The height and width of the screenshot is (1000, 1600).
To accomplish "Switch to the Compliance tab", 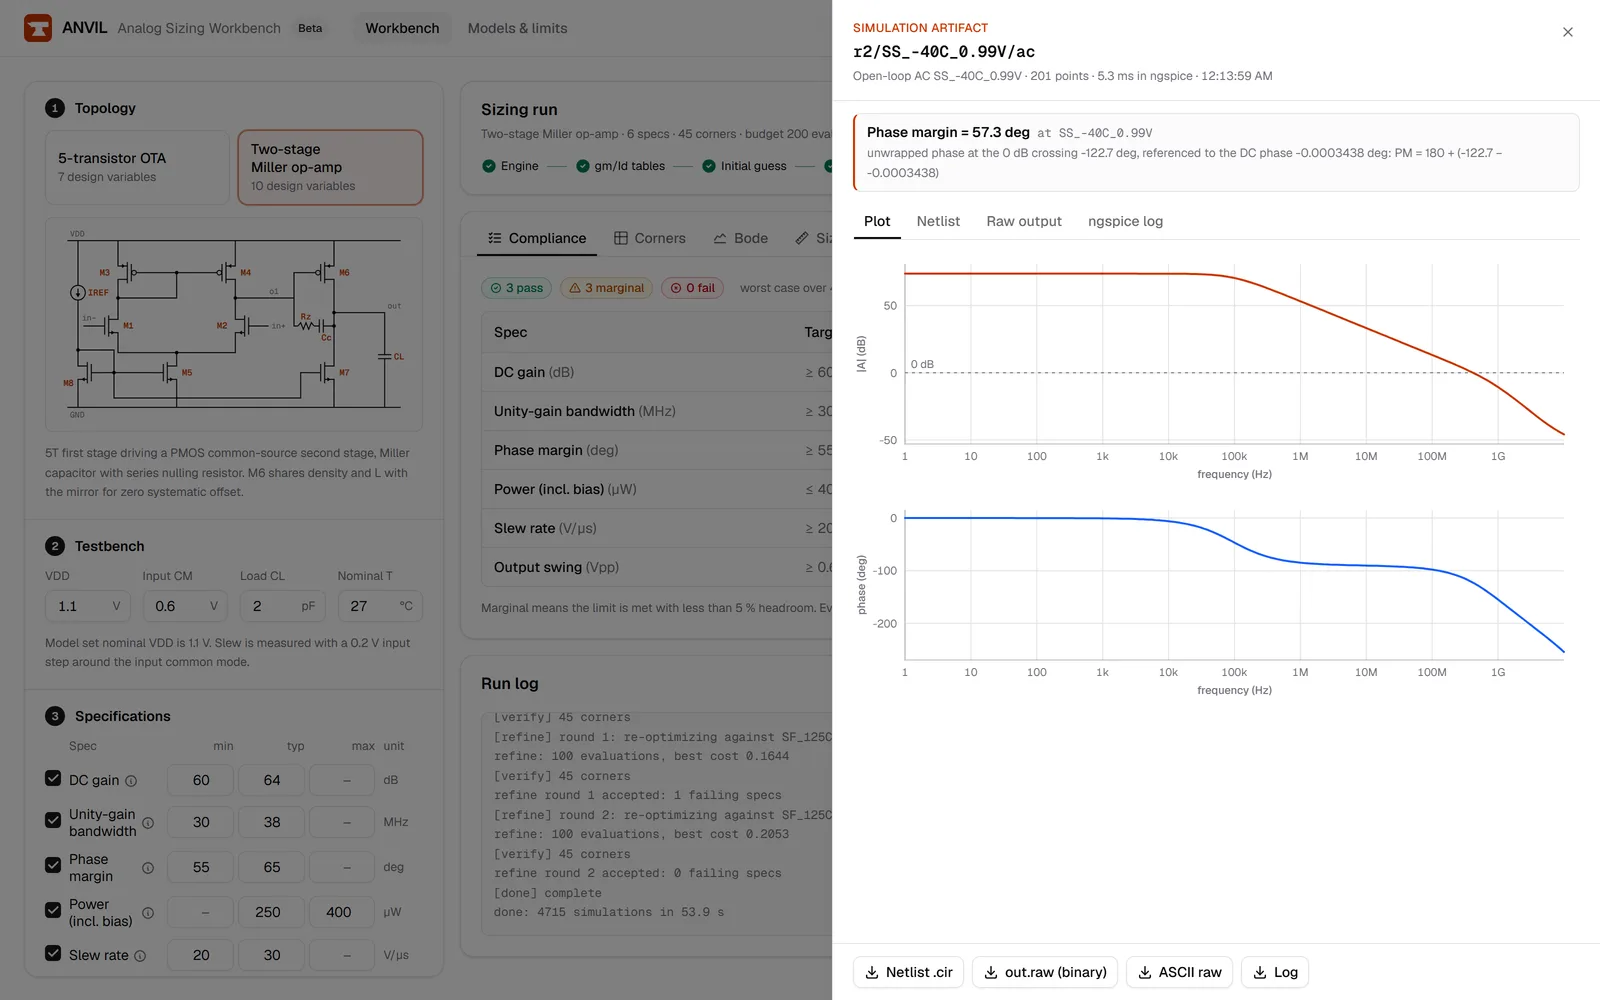I will [x=537, y=238].
